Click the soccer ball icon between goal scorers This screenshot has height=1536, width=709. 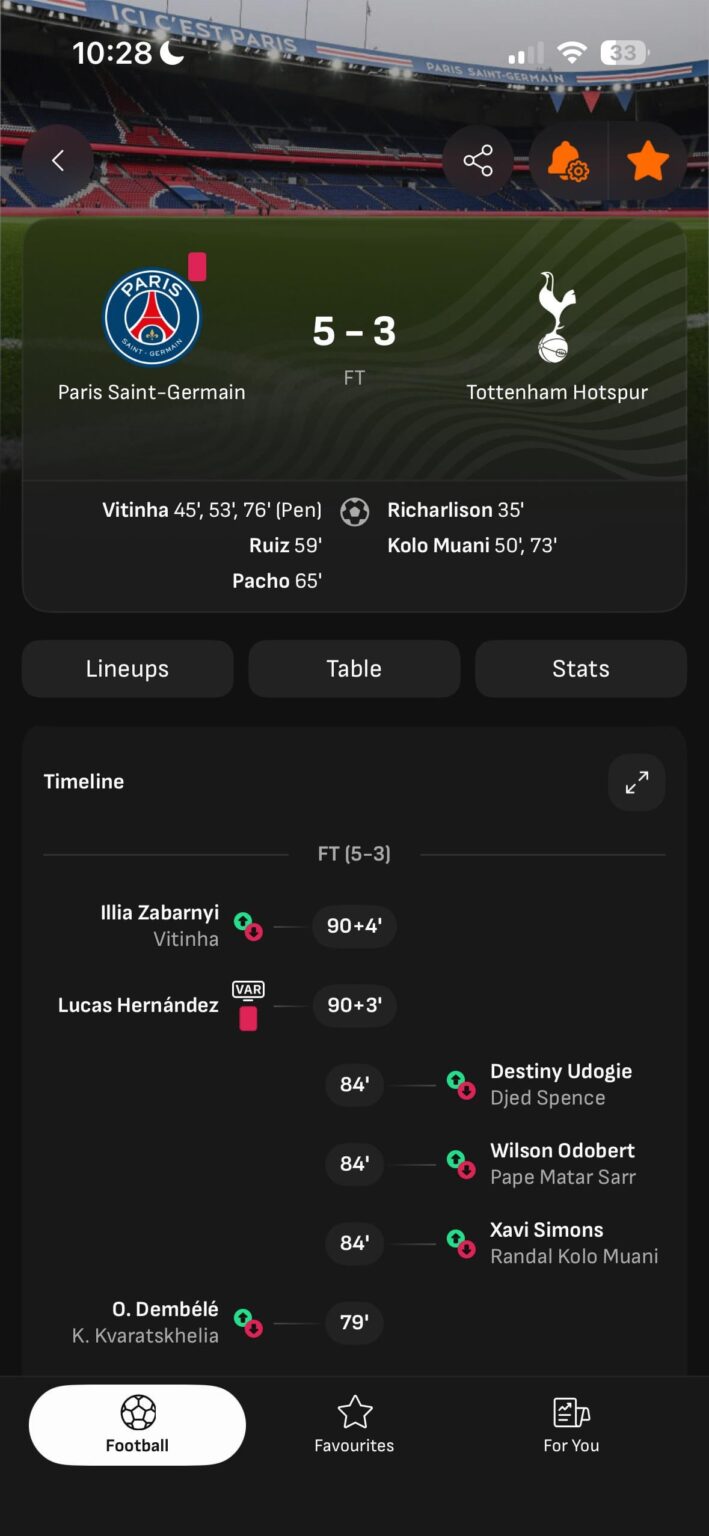point(354,511)
